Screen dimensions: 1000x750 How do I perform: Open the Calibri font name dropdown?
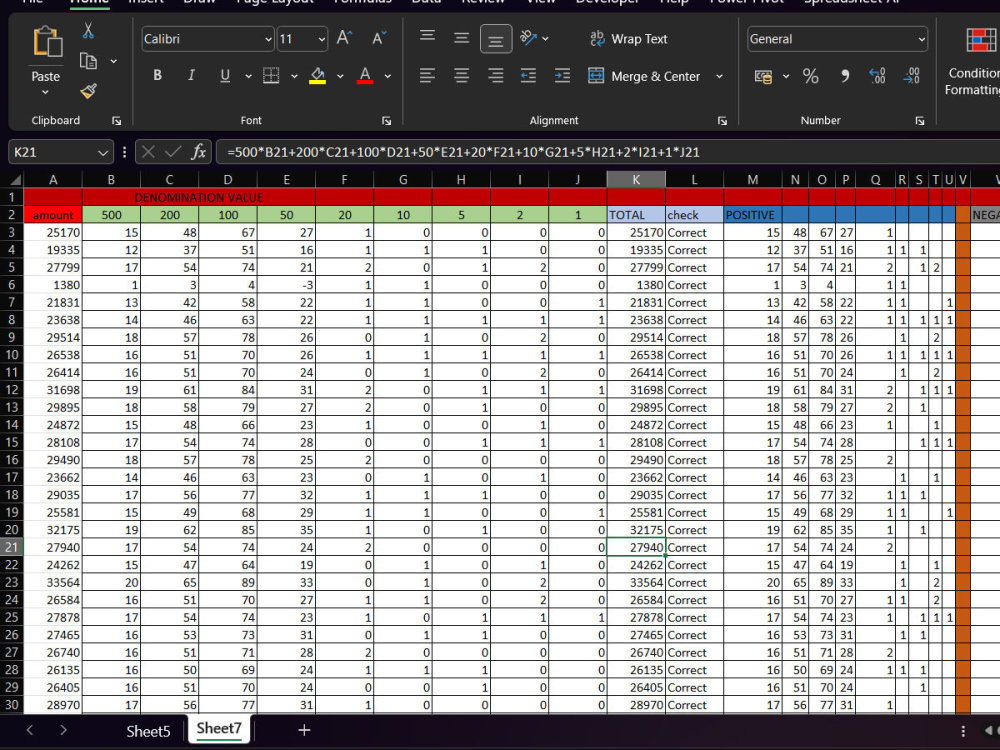[x=268, y=40]
